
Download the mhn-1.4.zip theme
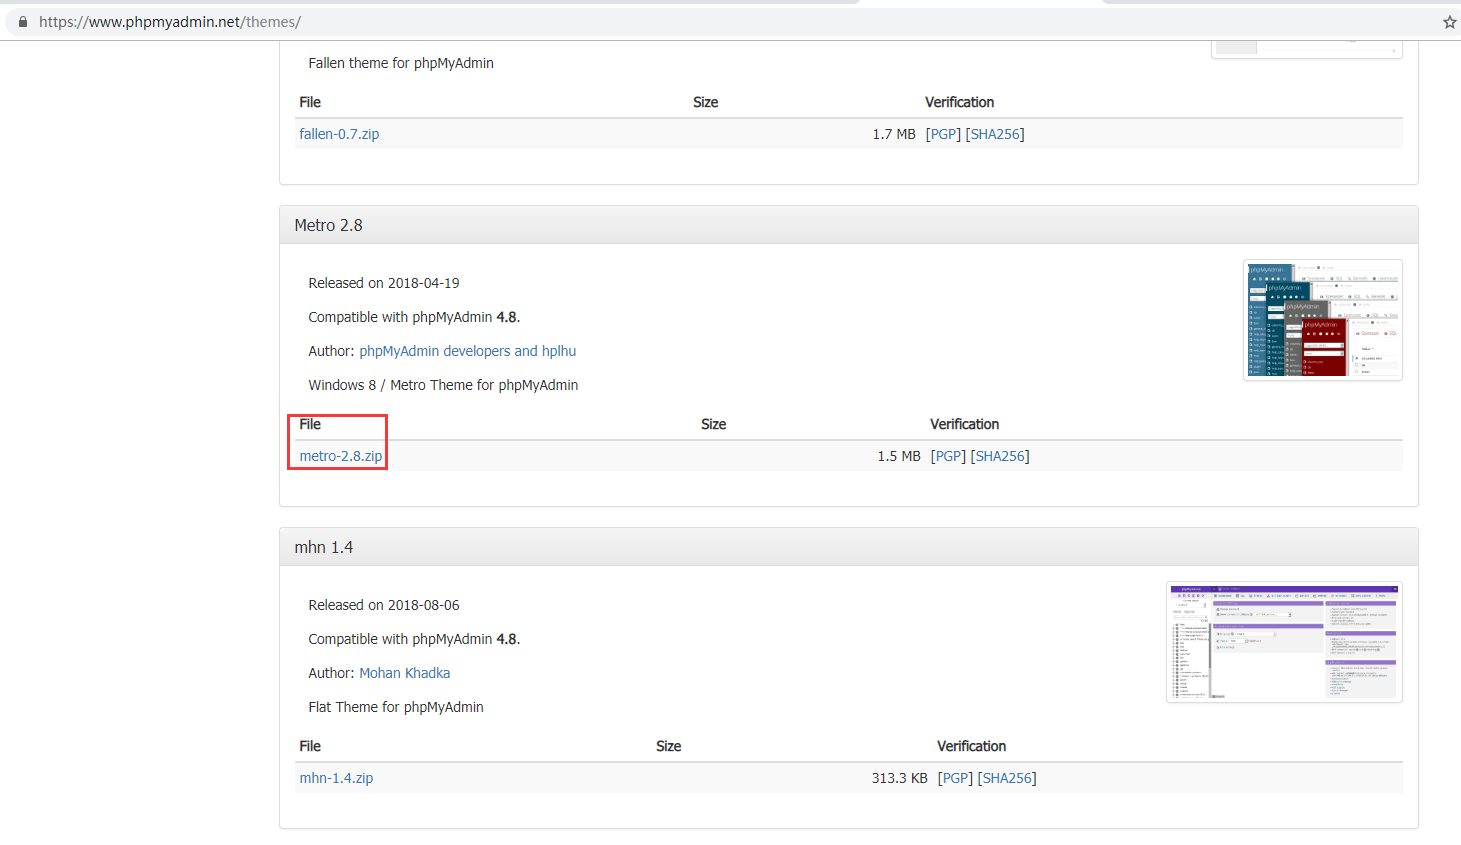coord(336,778)
